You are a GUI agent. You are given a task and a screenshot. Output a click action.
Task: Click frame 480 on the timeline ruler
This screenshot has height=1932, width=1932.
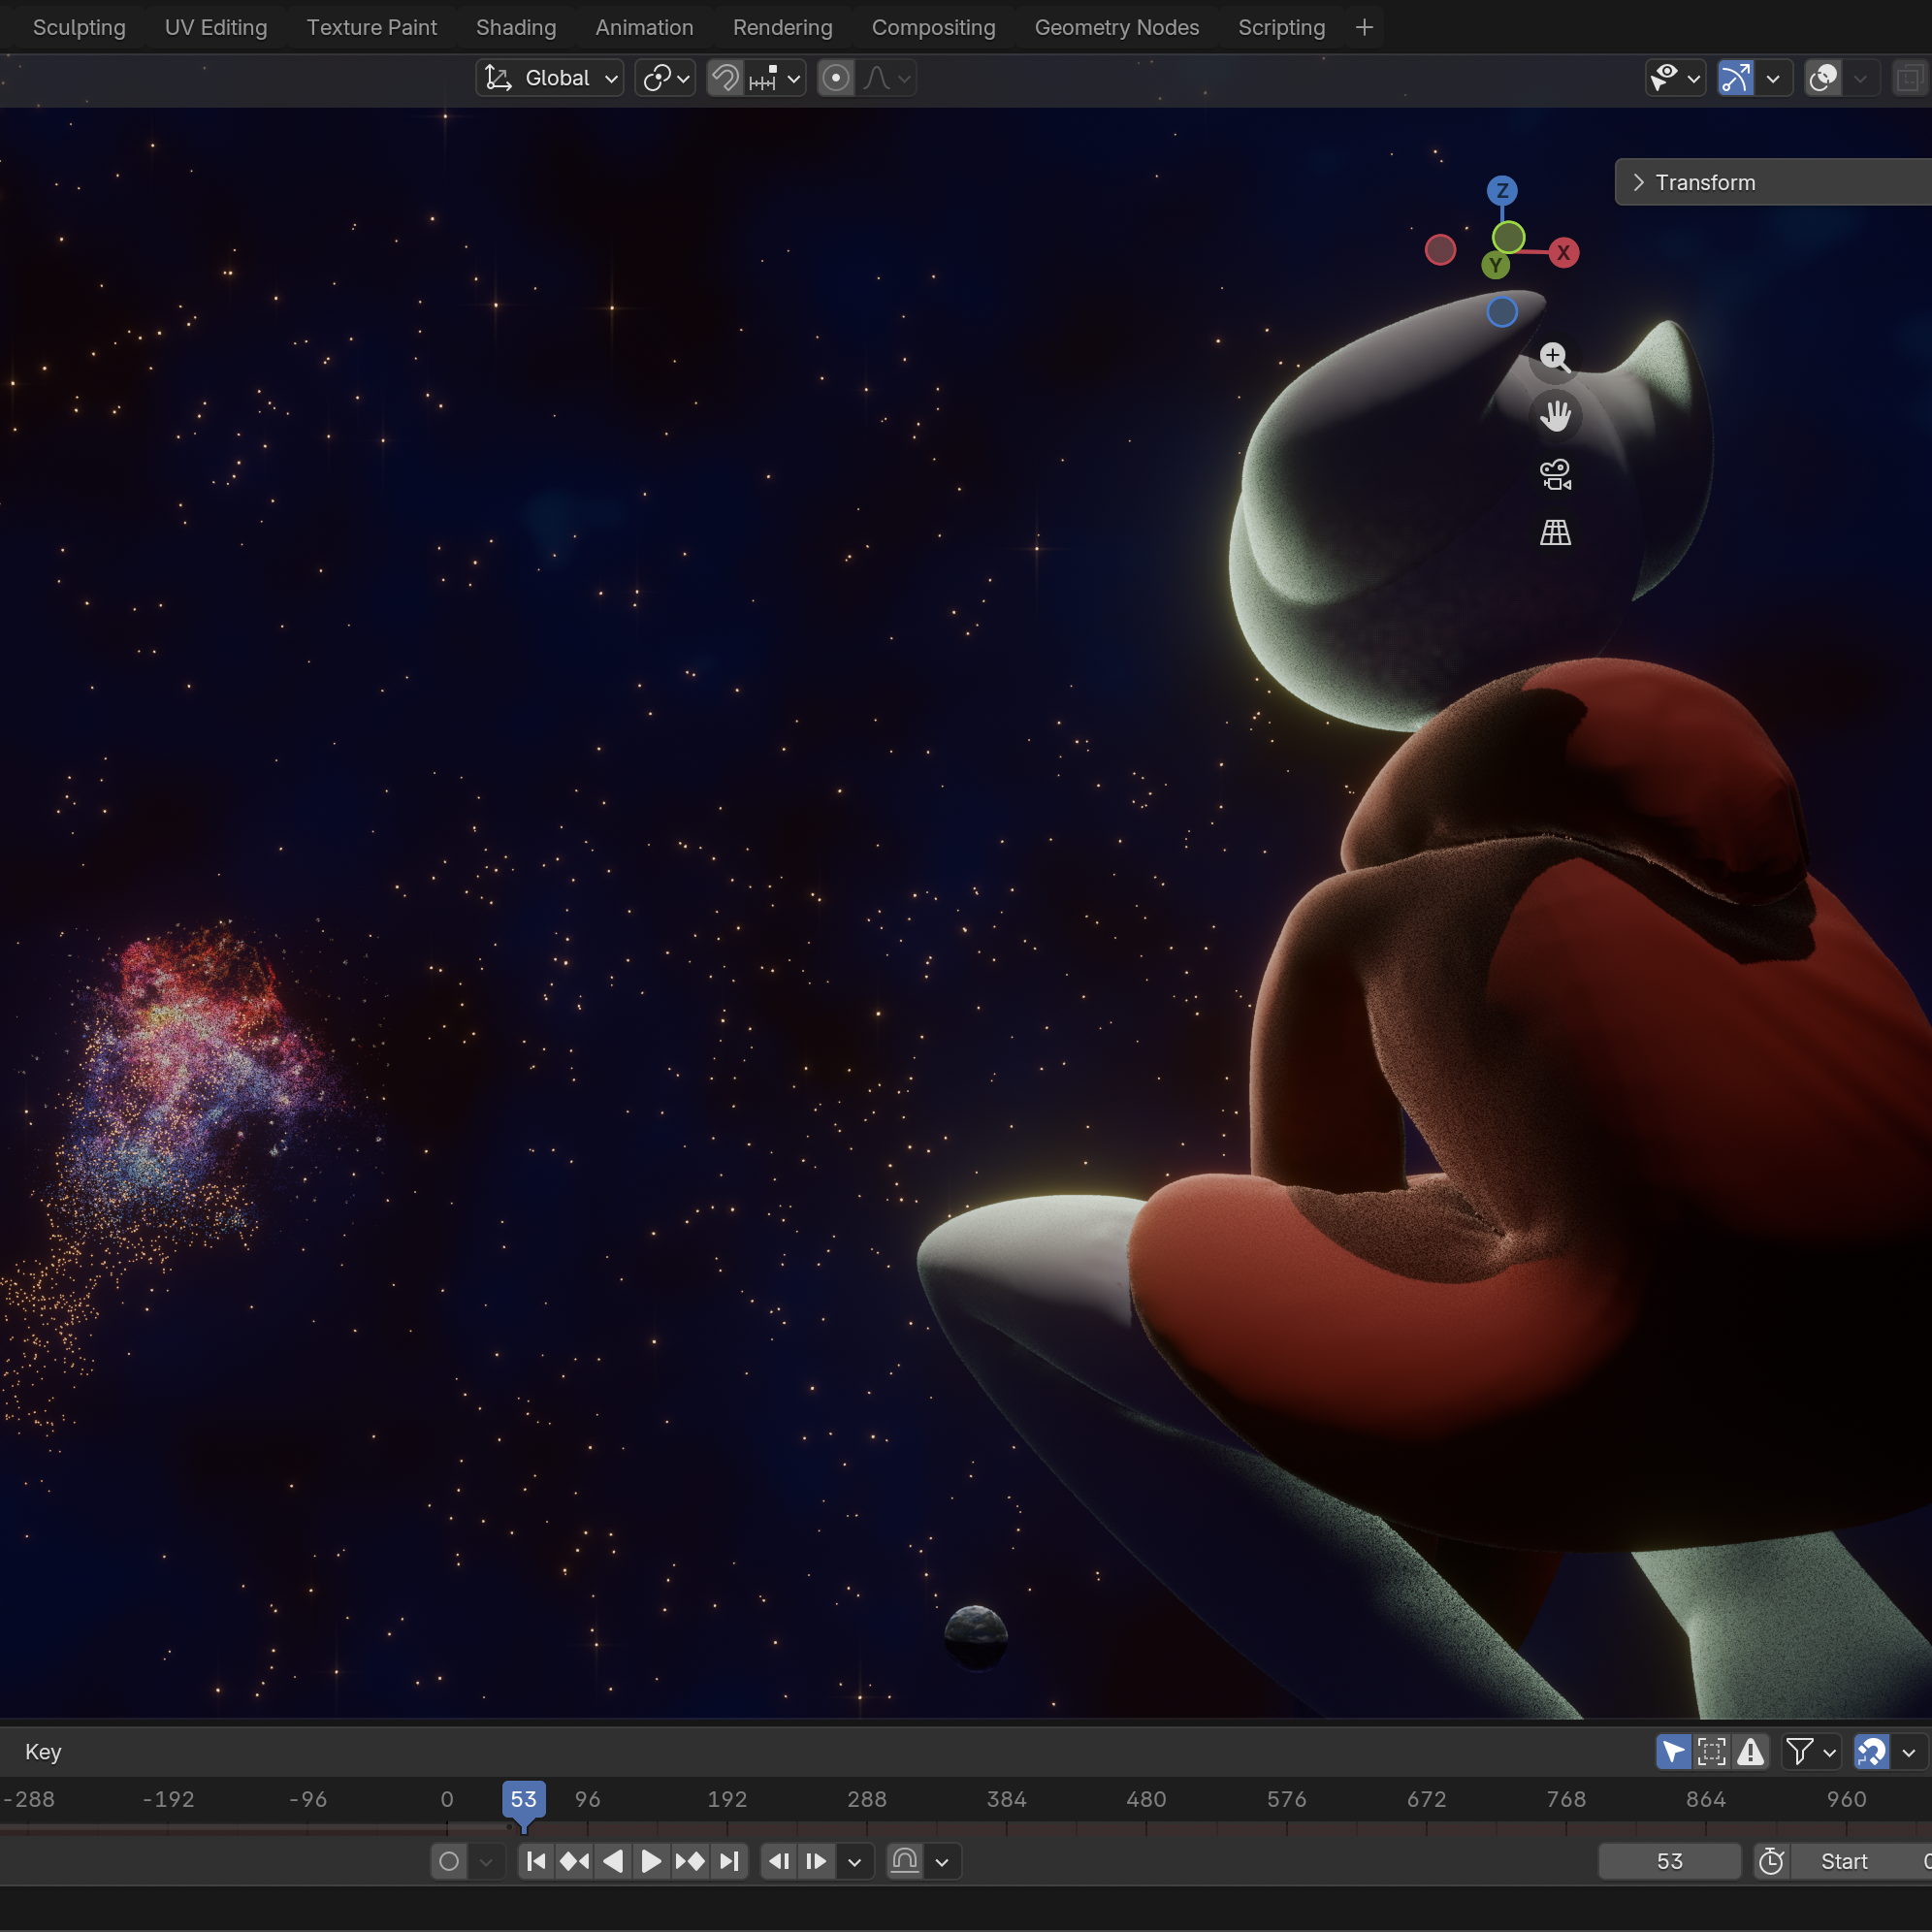point(1146,1799)
